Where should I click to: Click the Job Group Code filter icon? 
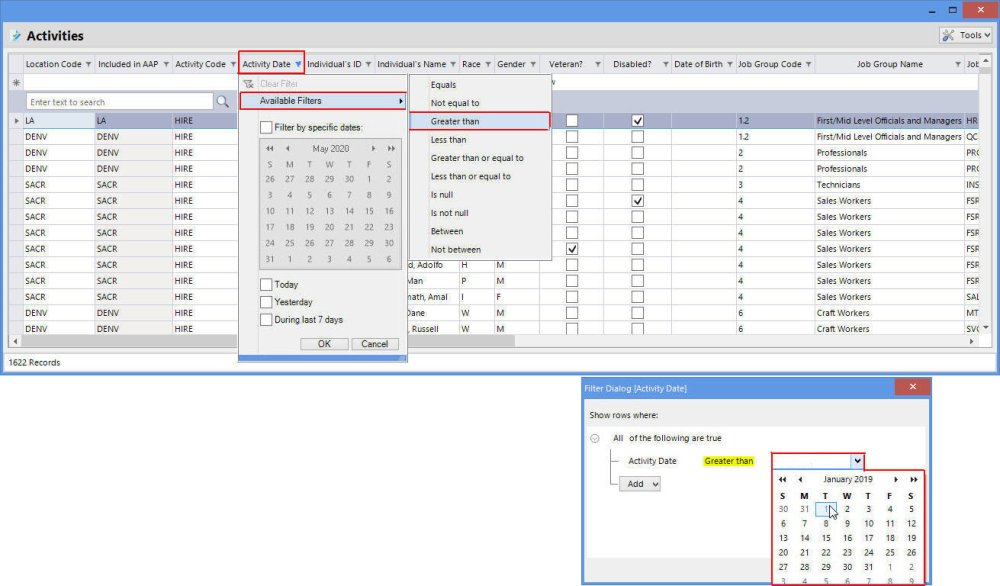coord(809,64)
